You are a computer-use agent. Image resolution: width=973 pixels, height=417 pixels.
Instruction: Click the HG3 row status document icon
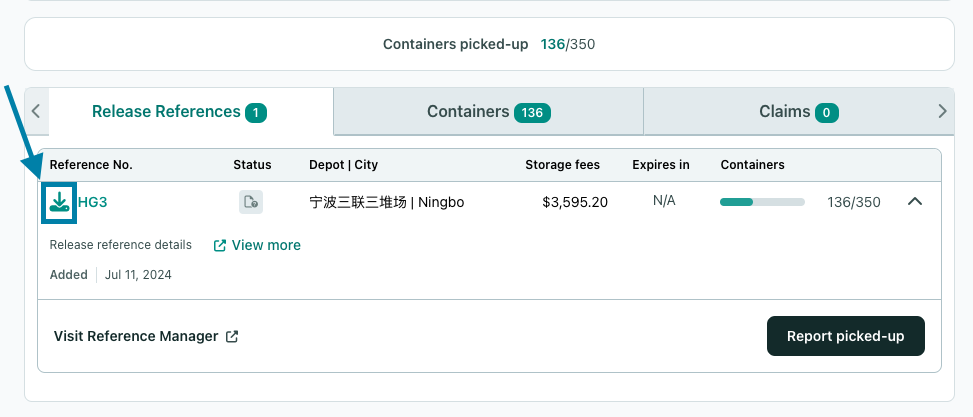pyautogui.click(x=251, y=202)
